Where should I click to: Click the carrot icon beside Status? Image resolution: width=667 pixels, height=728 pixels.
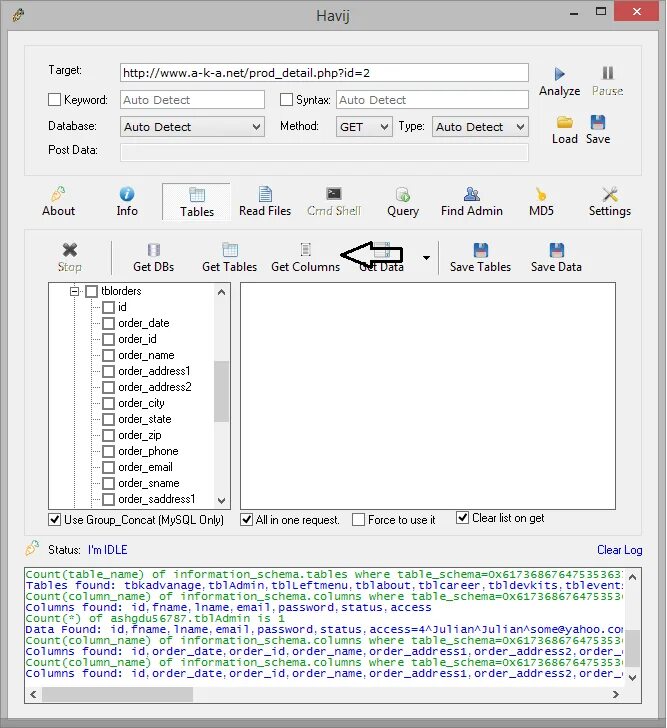(x=32, y=548)
